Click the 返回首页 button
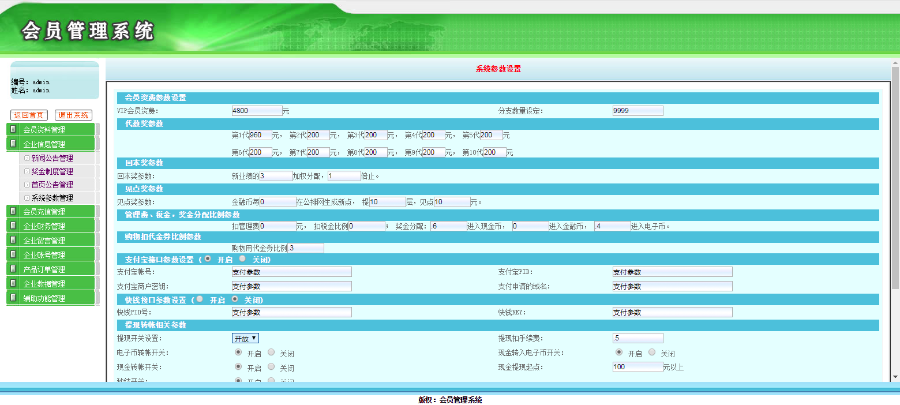This screenshot has height=405, width=900. click(29, 115)
